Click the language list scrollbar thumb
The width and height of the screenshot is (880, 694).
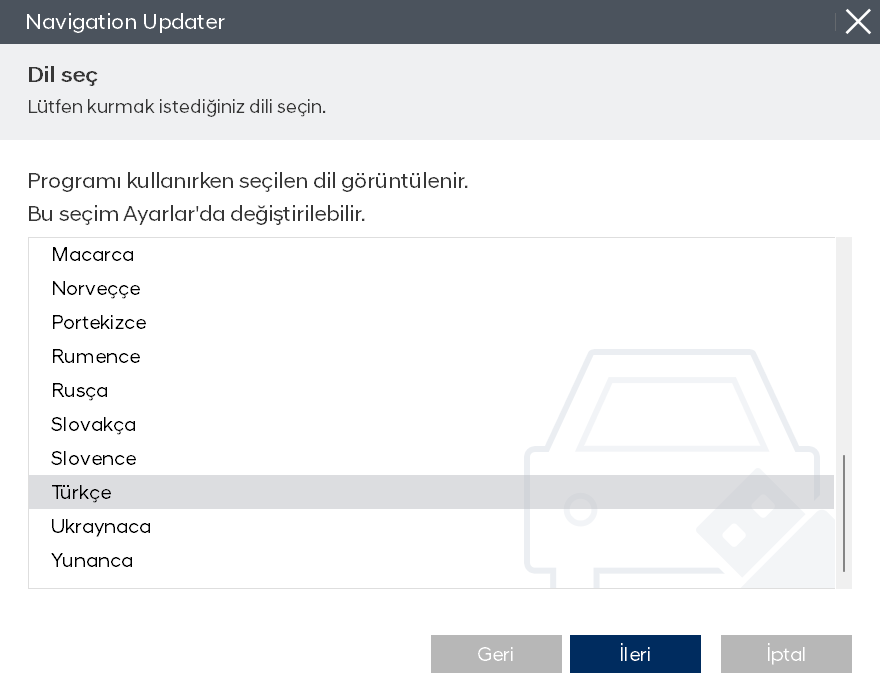click(844, 512)
